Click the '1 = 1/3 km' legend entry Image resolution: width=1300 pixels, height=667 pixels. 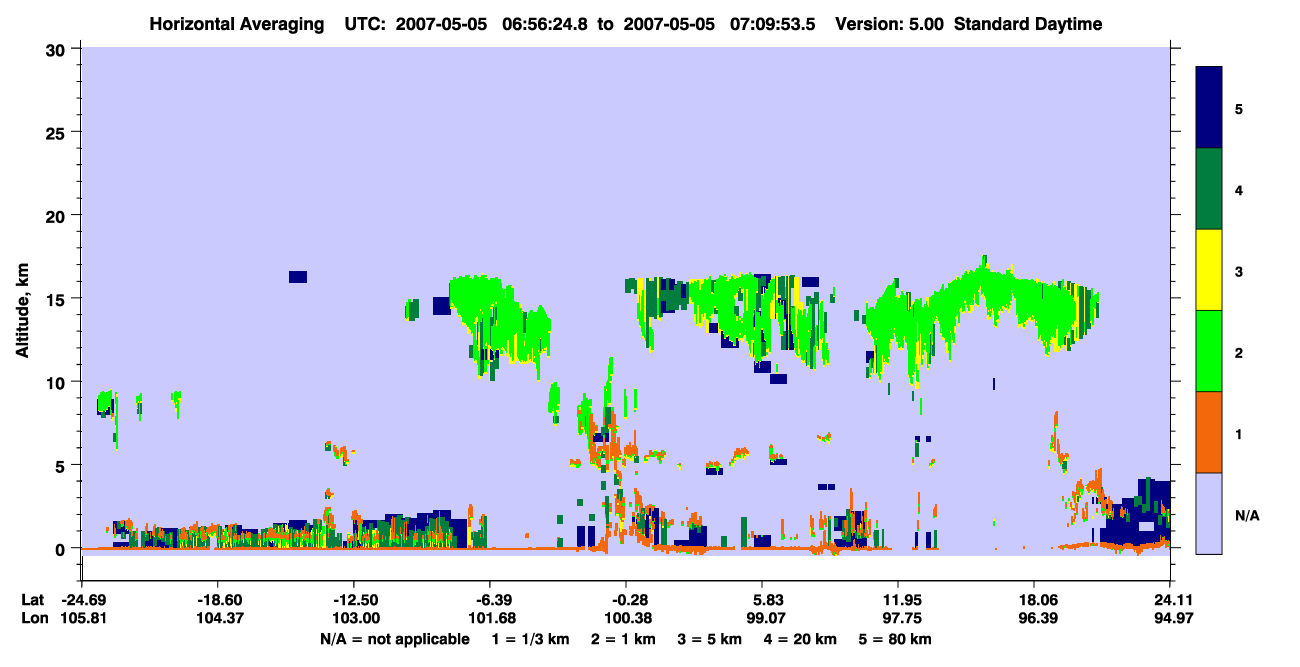tap(531, 639)
